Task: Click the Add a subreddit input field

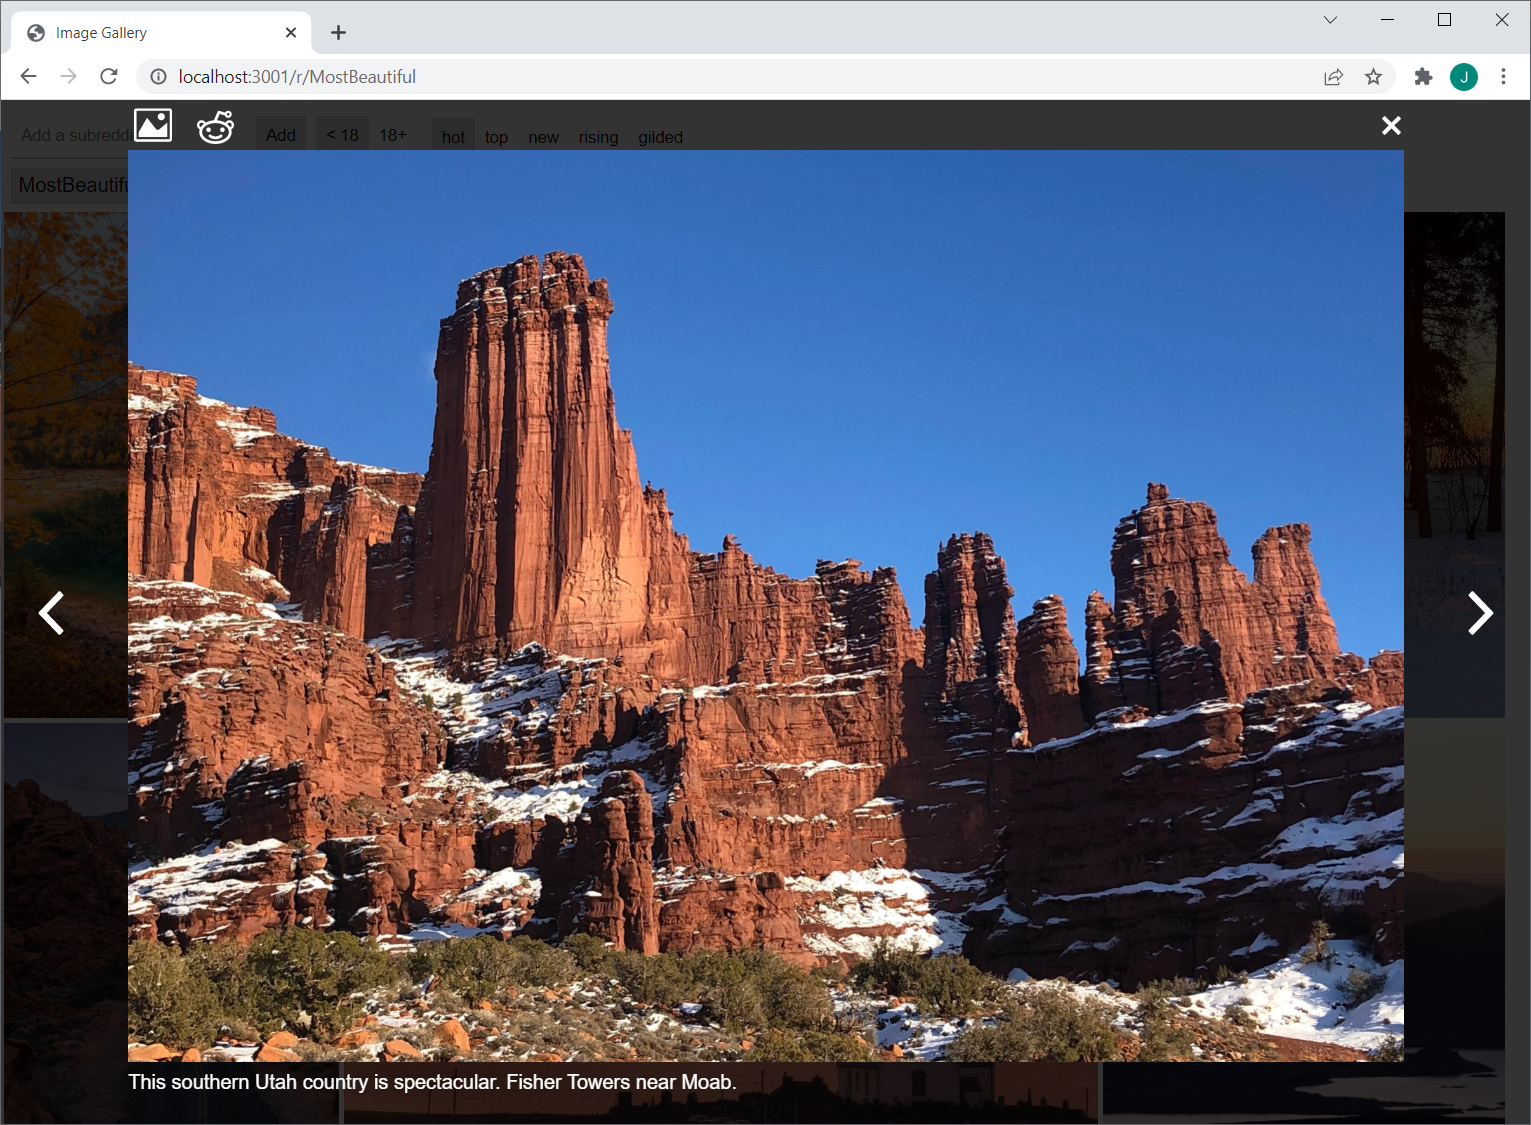Action: (x=70, y=135)
